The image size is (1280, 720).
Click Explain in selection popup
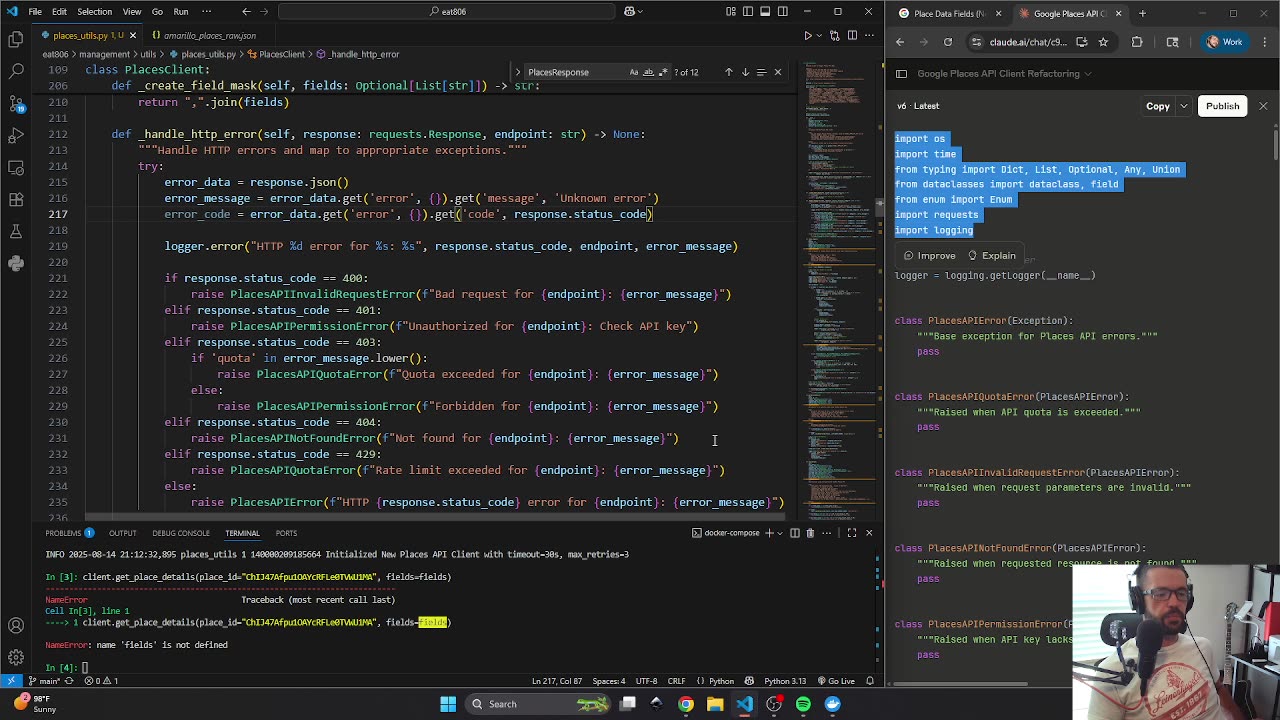(x=991, y=256)
